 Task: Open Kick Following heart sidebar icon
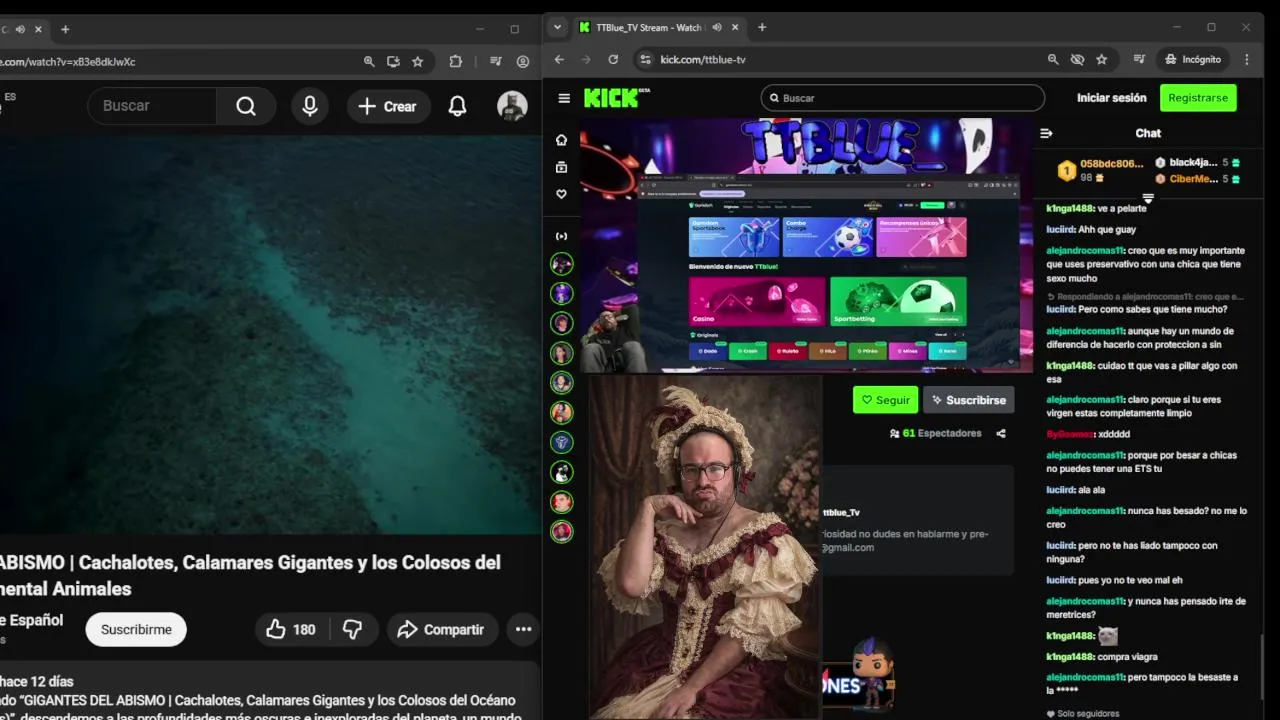[x=561, y=194]
